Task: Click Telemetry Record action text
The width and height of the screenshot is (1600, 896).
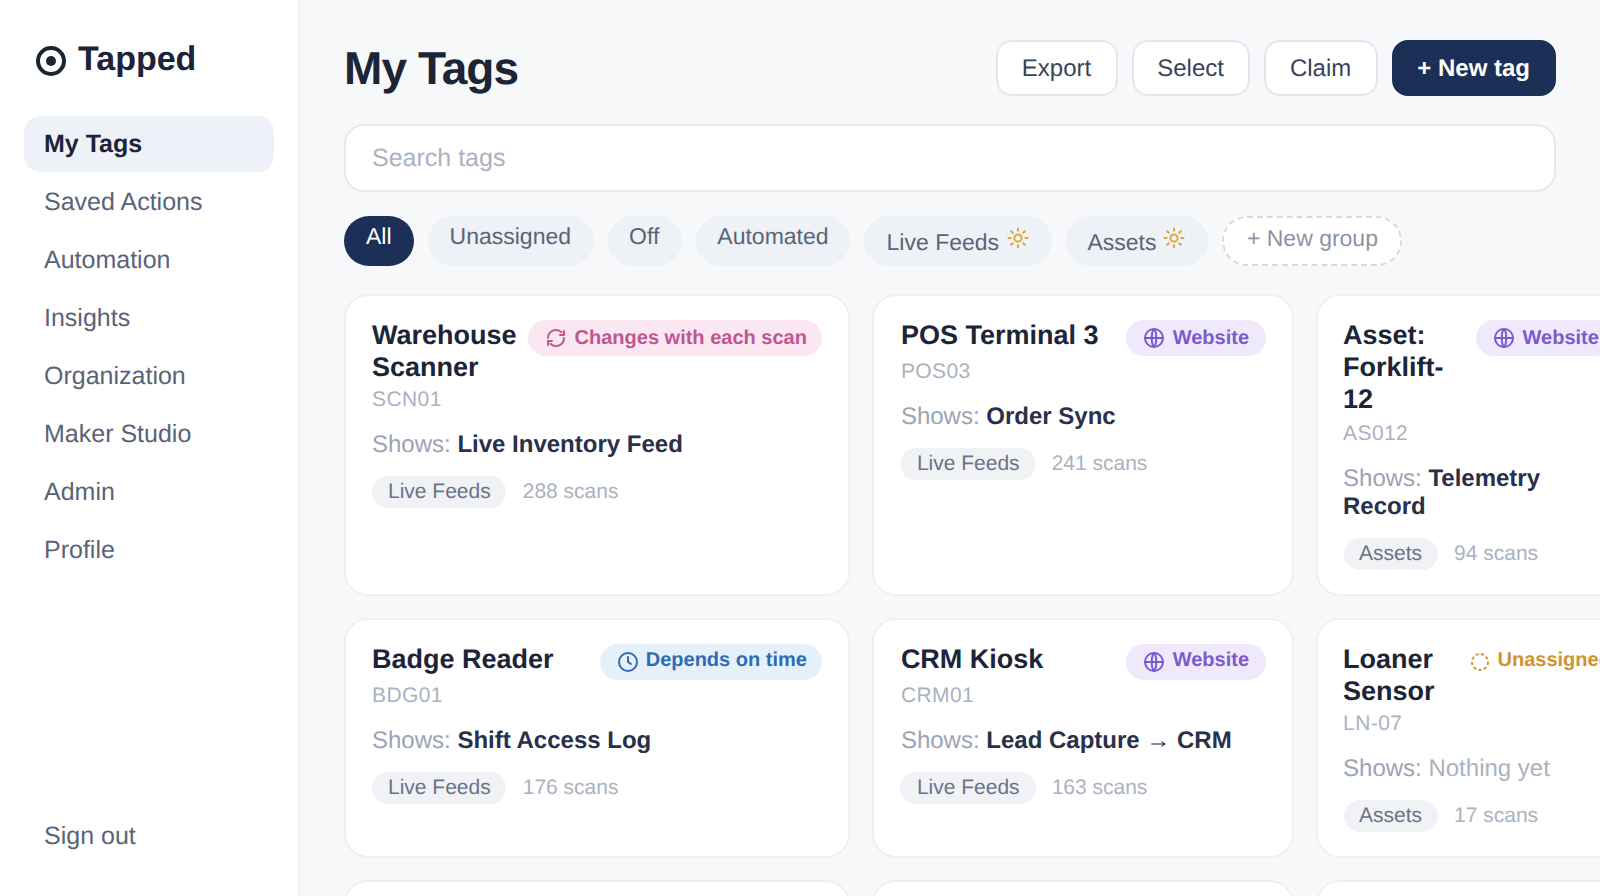Action: [x=1441, y=492]
